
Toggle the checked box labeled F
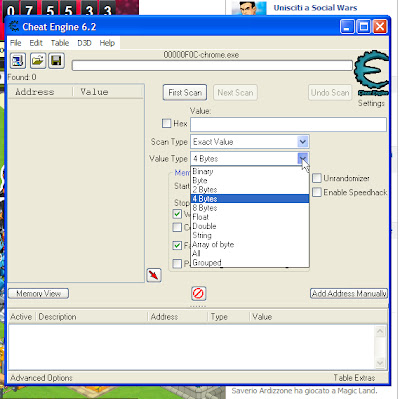(177, 246)
